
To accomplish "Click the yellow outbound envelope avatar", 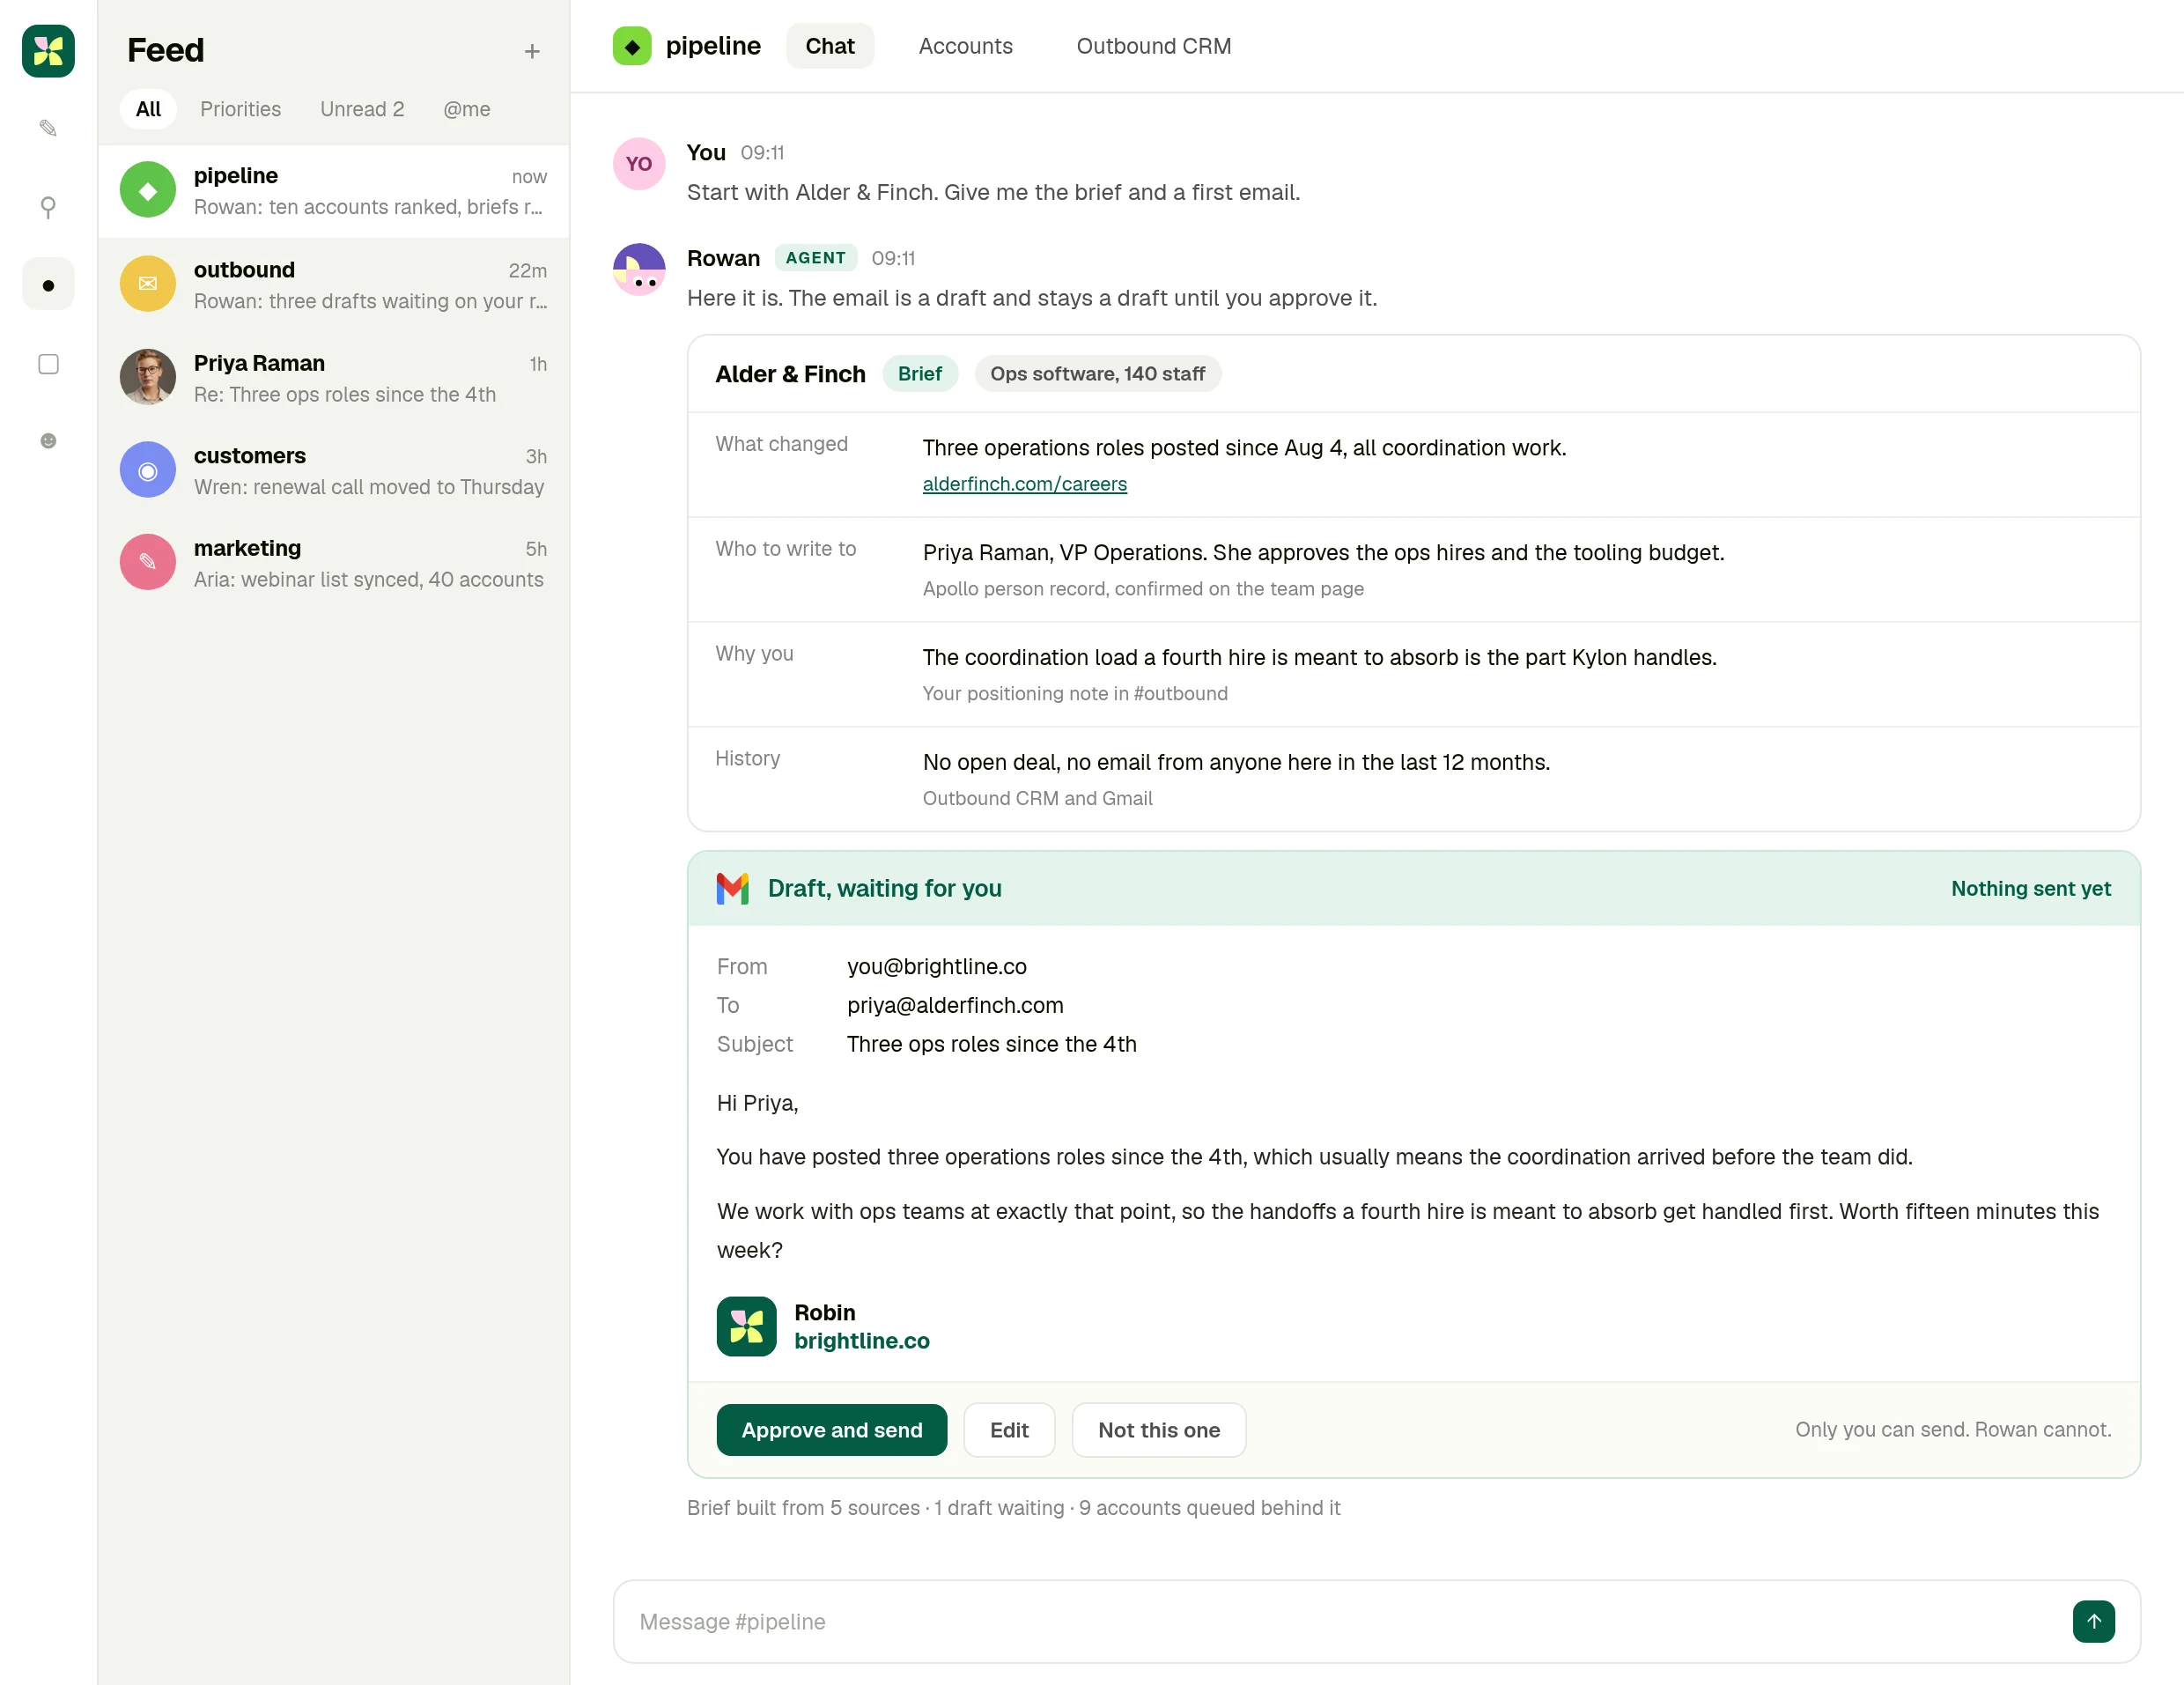I will pyautogui.click(x=148, y=284).
